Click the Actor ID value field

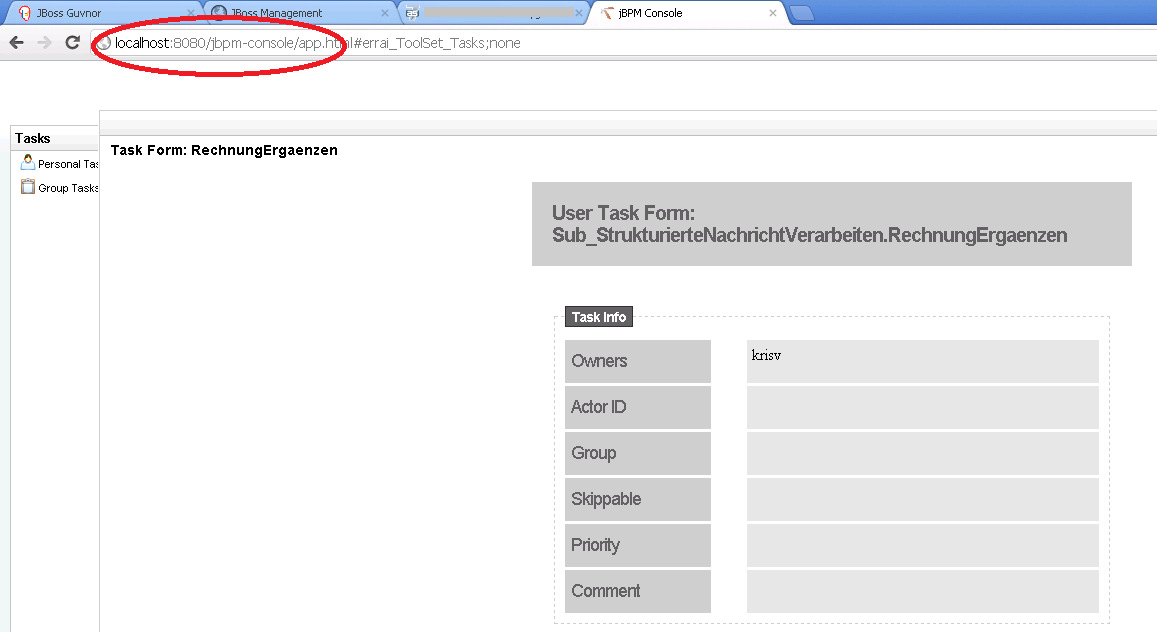click(x=922, y=407)
